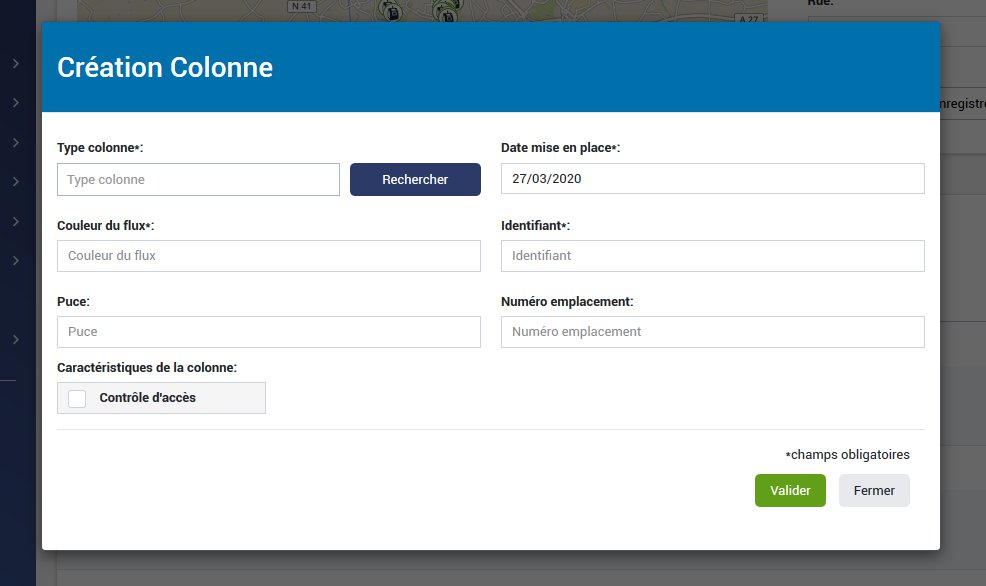Open the Date mise en place field showing 27/03/2020
The image size is (986, 586).
pos(712,178)
